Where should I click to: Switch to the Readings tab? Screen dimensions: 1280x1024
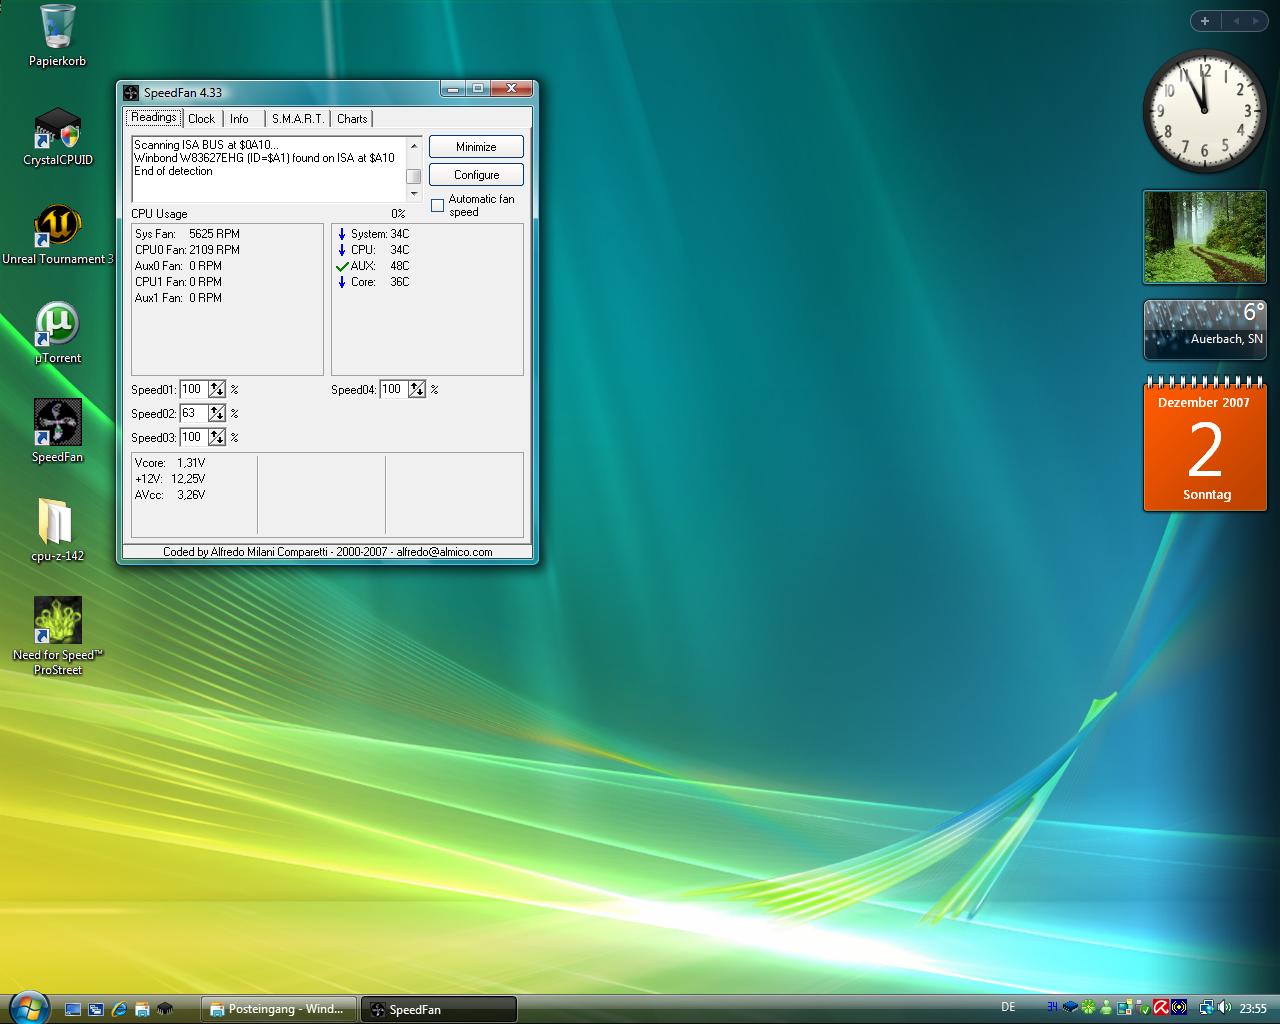pyautogui.click(x=154, y=117)
